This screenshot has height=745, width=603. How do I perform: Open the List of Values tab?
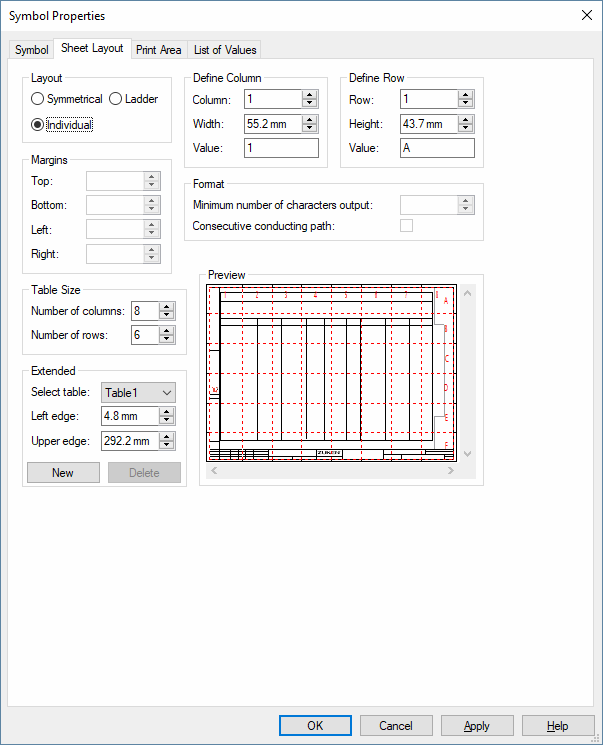[x=225, y=50]
